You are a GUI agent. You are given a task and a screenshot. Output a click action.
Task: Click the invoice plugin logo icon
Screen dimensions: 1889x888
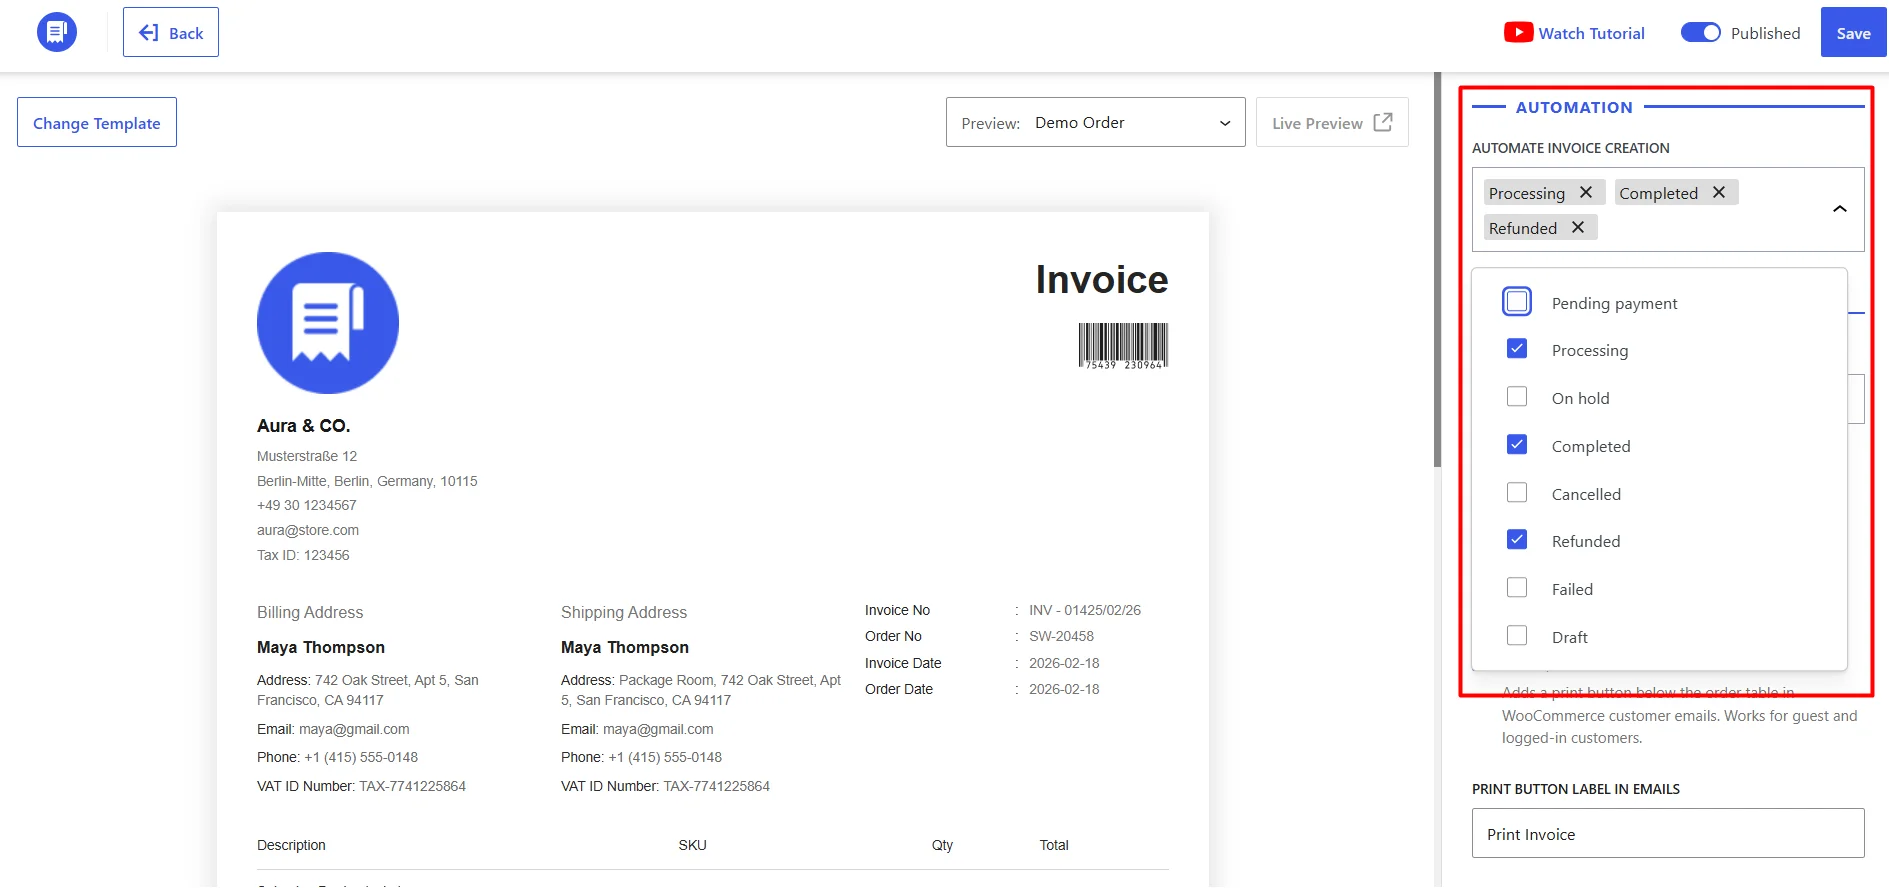(x=57, y=32)
